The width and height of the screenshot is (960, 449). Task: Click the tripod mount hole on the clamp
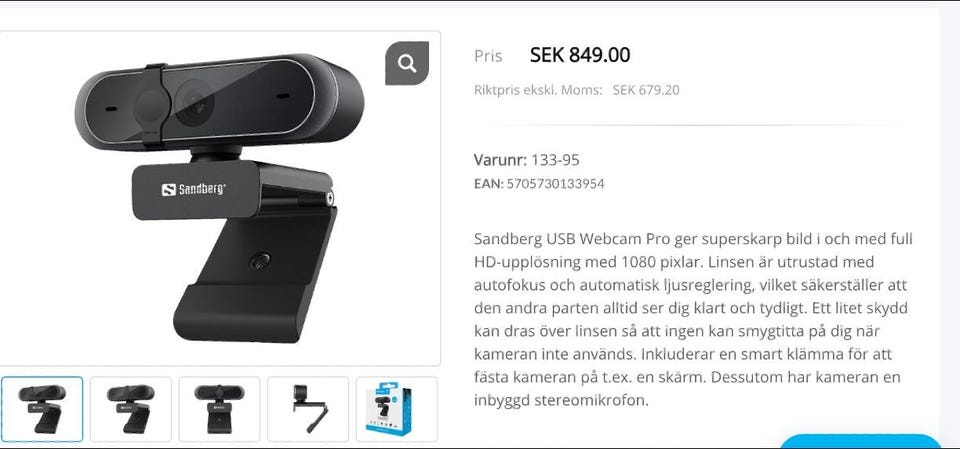point(260,261)
